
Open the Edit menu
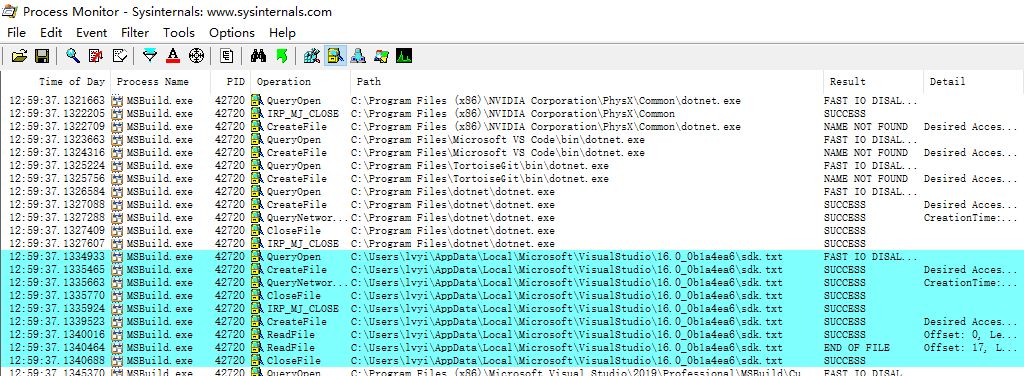(51, 33)
